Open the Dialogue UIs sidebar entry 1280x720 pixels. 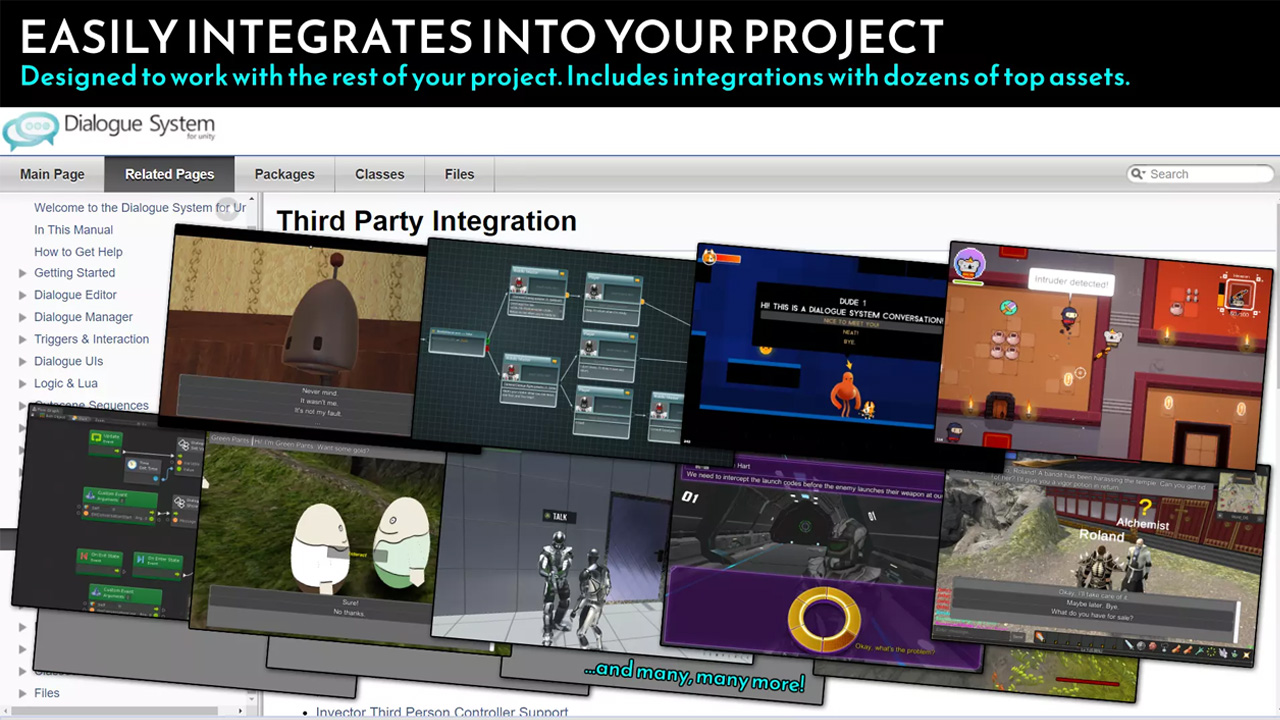click(68, 361)
